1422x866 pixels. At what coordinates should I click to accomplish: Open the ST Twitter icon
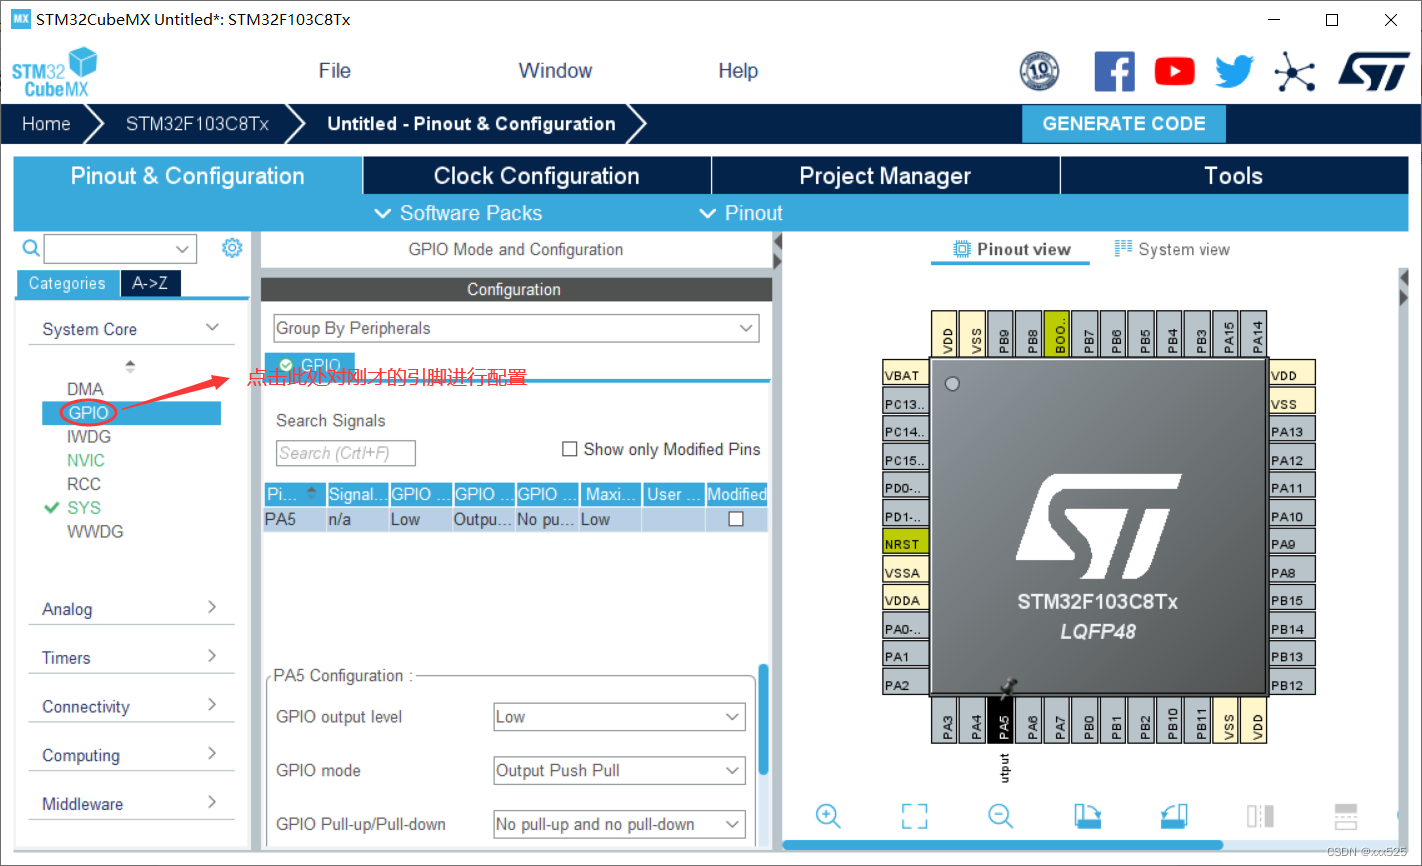pyautogui.click(x=1235, y=72)
